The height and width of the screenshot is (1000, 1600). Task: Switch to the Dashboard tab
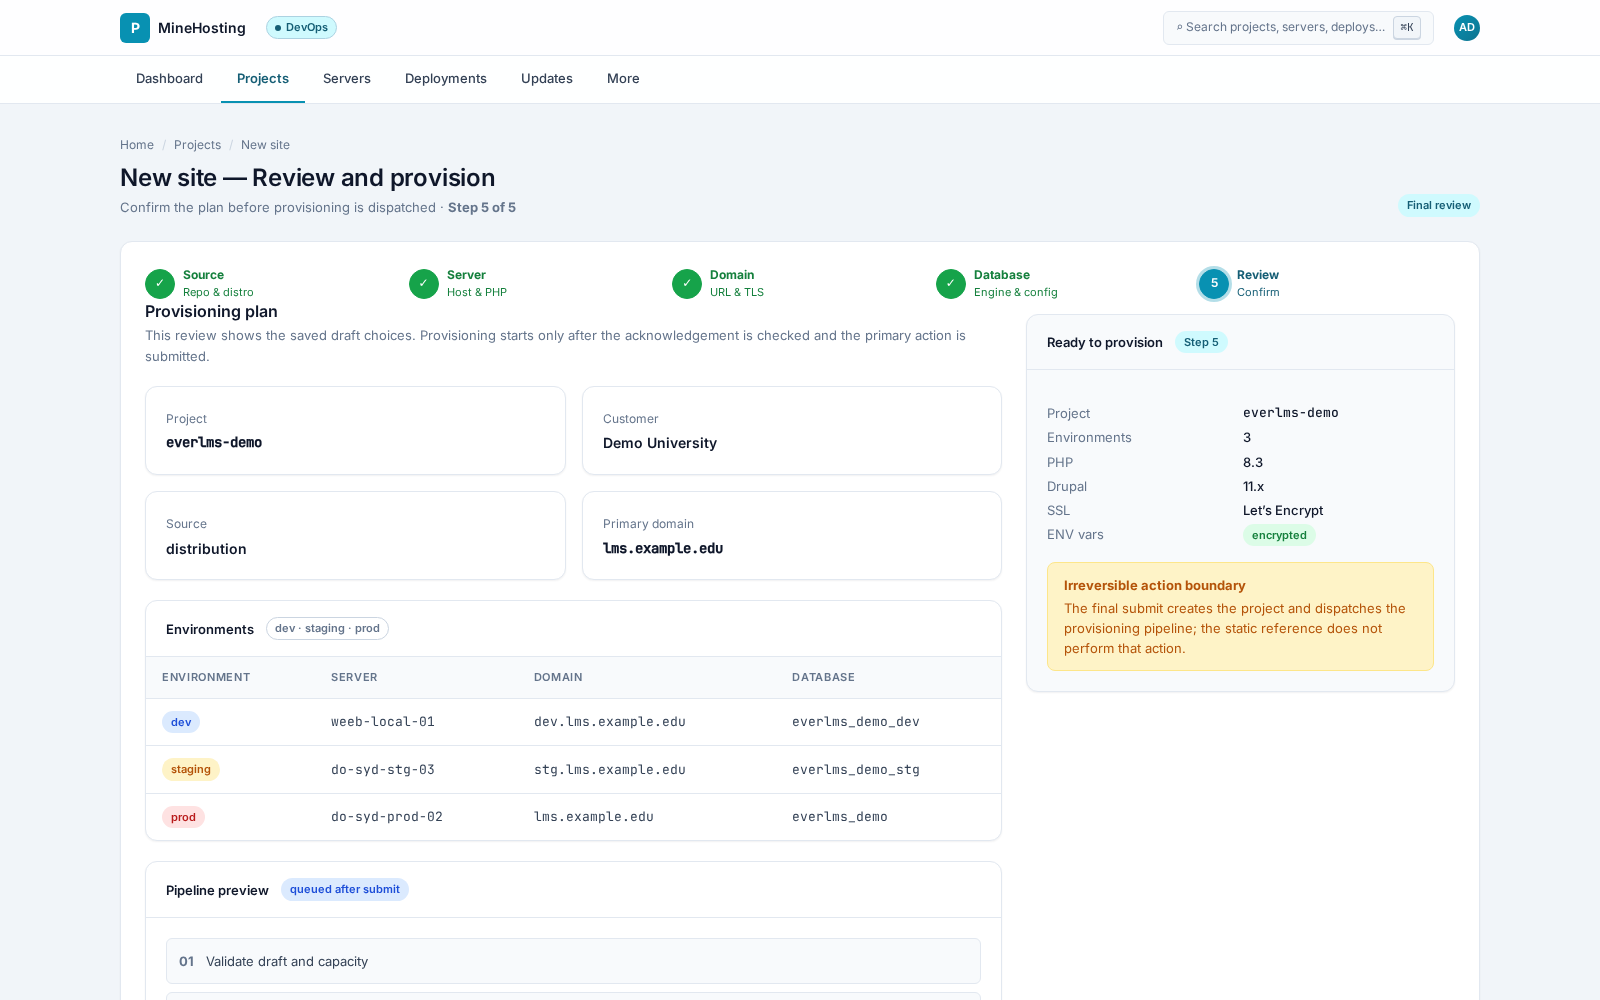coord(169,79)
